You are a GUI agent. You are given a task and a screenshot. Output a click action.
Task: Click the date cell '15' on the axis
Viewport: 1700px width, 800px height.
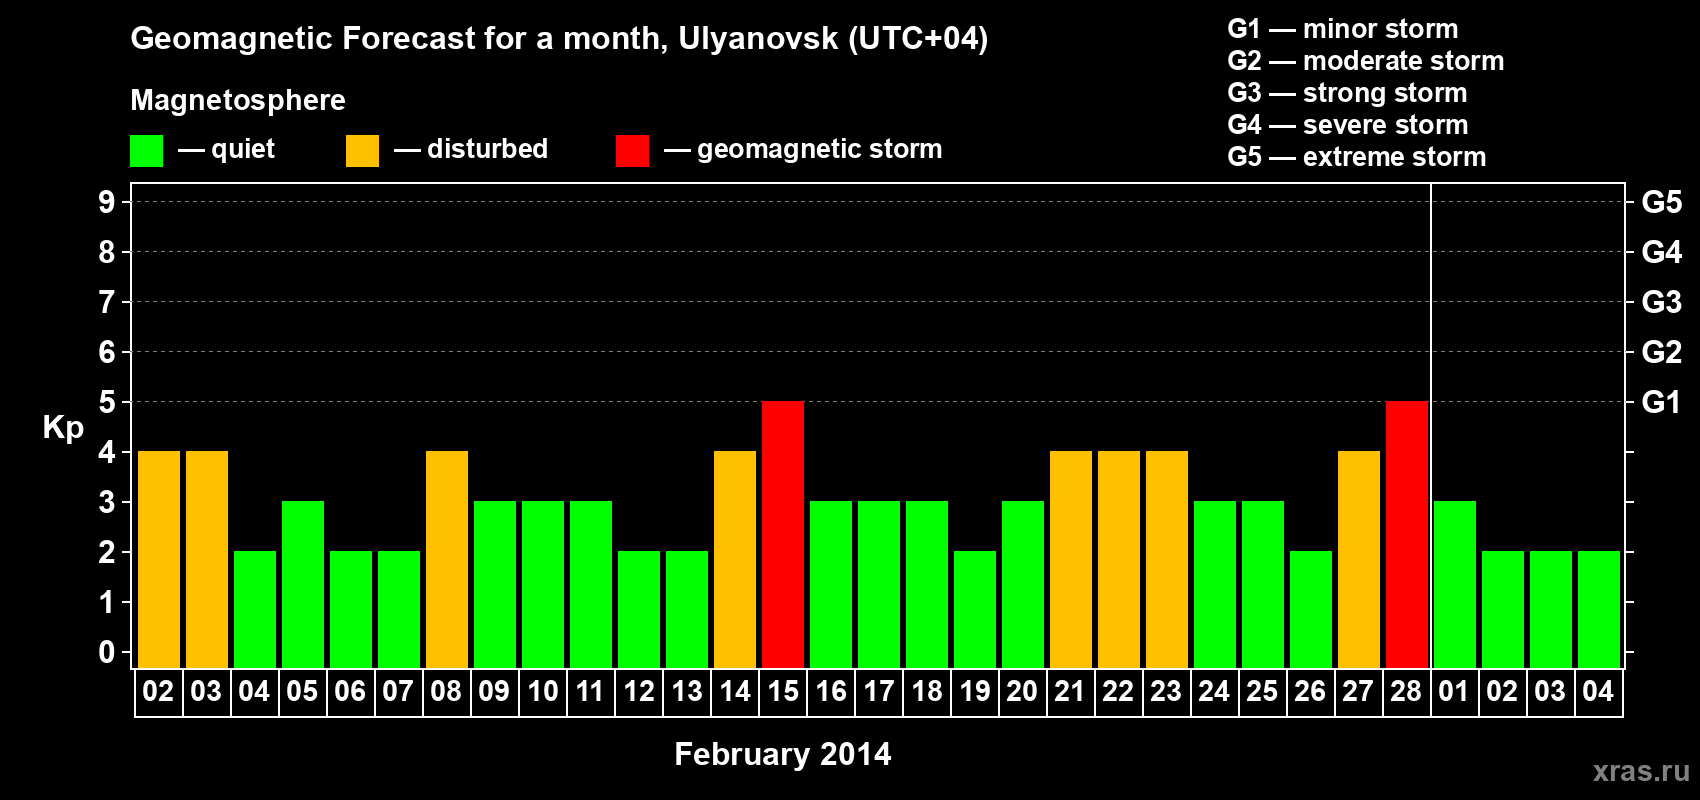point(783,692)
